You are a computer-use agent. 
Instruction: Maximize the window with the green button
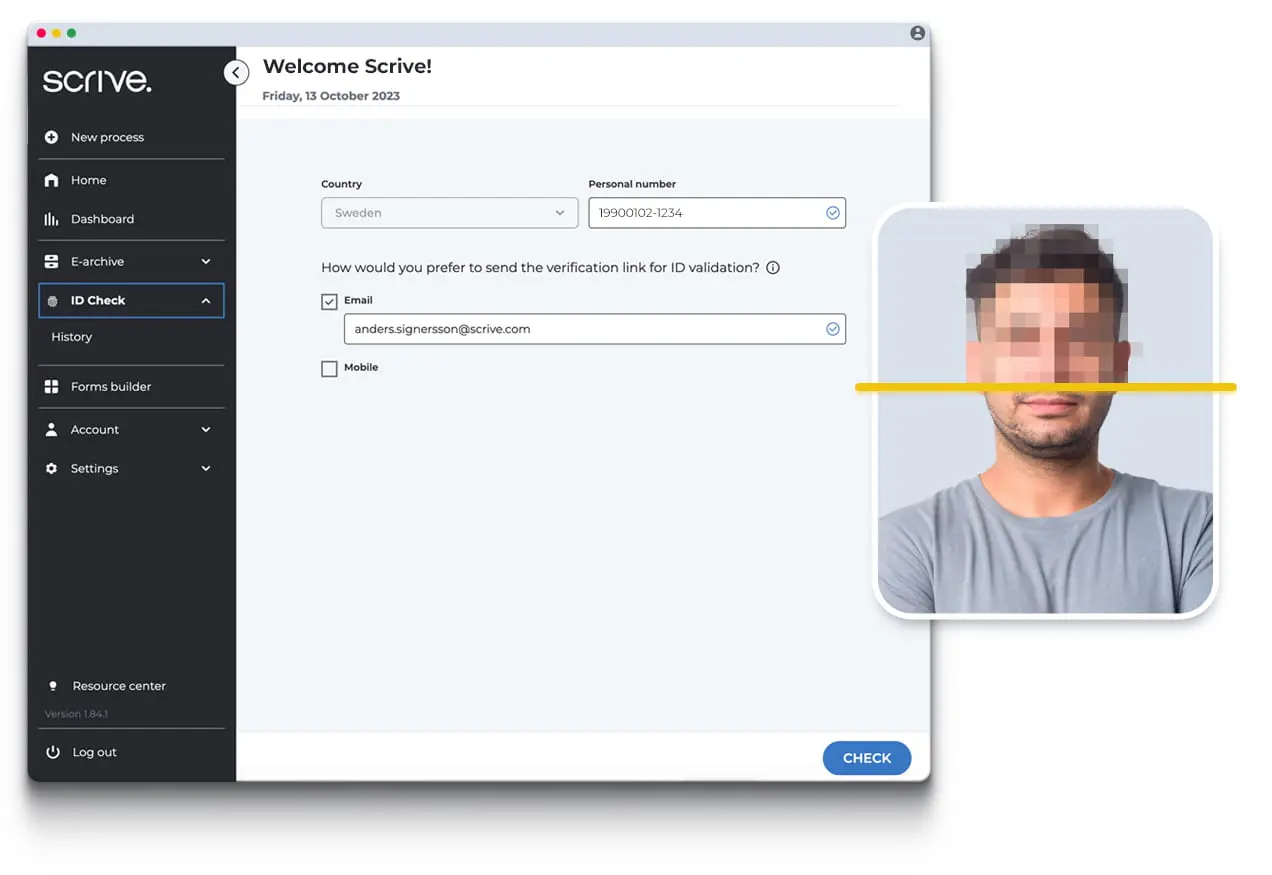pos(71,34)
